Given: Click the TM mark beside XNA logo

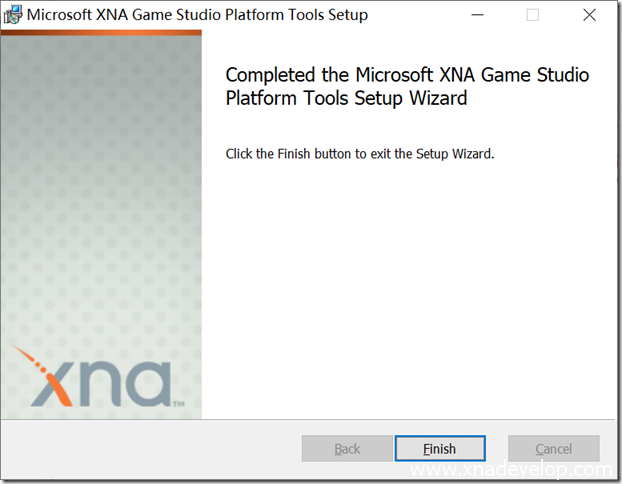Looking at the screenshot, I should click(x=177, y=404).
